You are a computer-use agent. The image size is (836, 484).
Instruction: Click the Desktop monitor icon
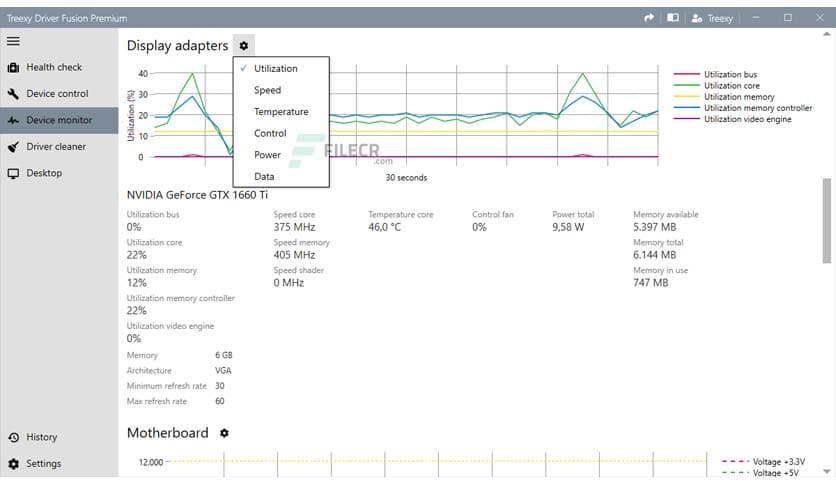[x=13, y=173]
